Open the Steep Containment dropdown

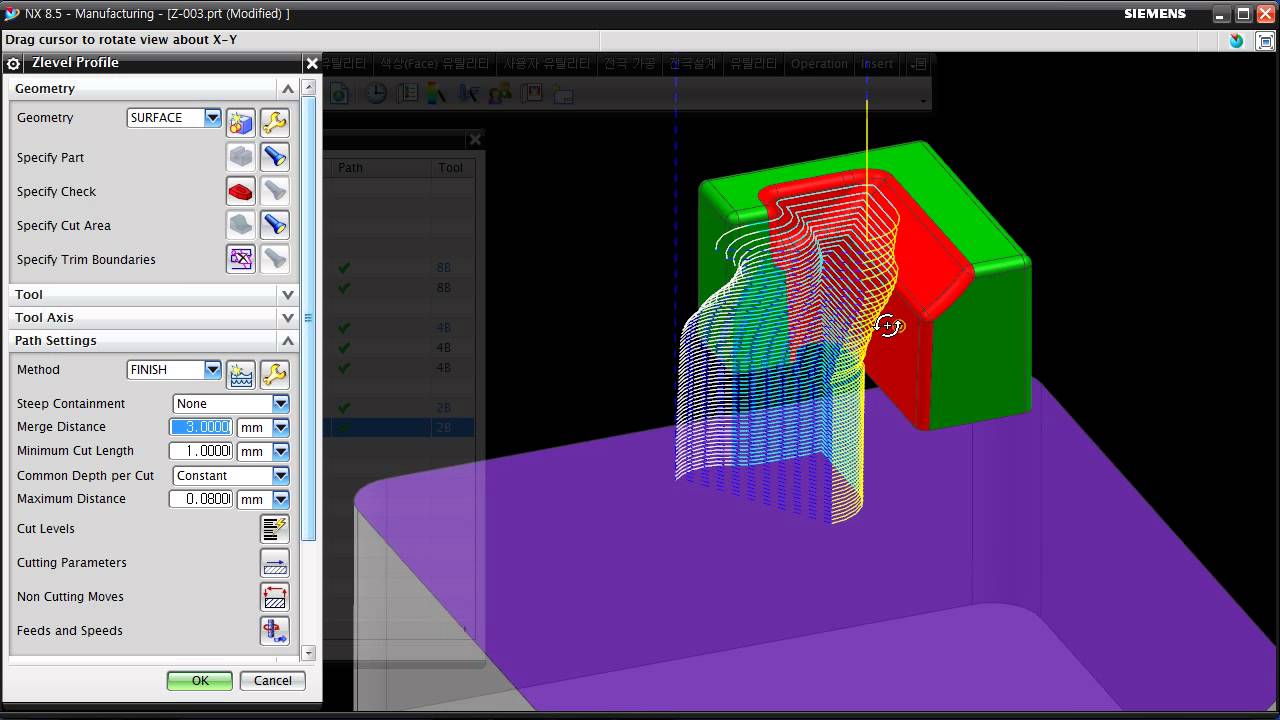click(x=280, y=404)
